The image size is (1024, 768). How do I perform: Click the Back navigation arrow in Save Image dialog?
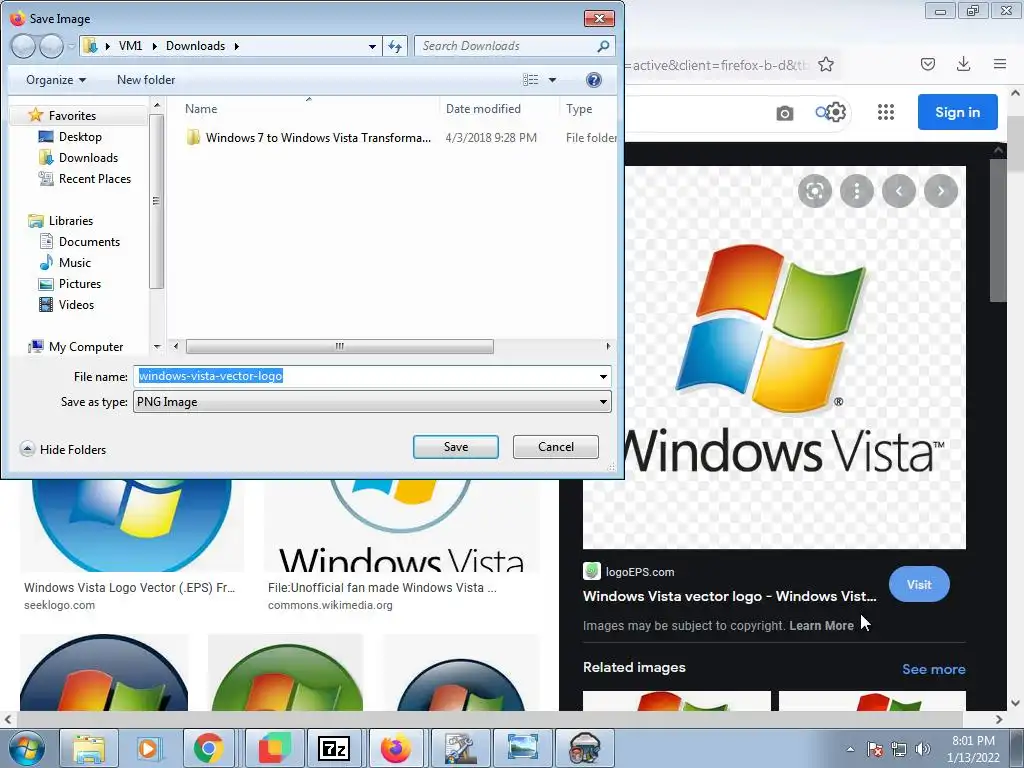pyautogui.click(x=24, y=46)
